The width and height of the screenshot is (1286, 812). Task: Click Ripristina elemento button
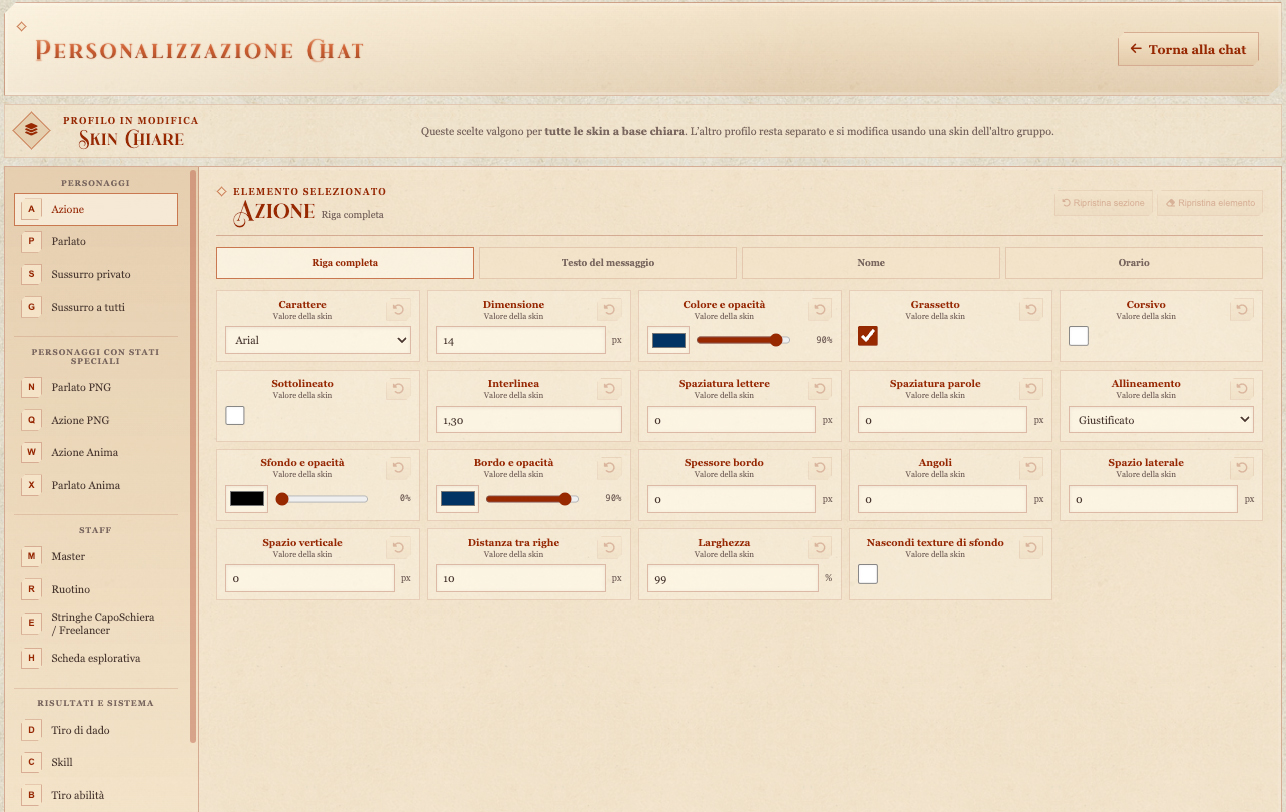pyautogui.click(x=1210, y=203)
